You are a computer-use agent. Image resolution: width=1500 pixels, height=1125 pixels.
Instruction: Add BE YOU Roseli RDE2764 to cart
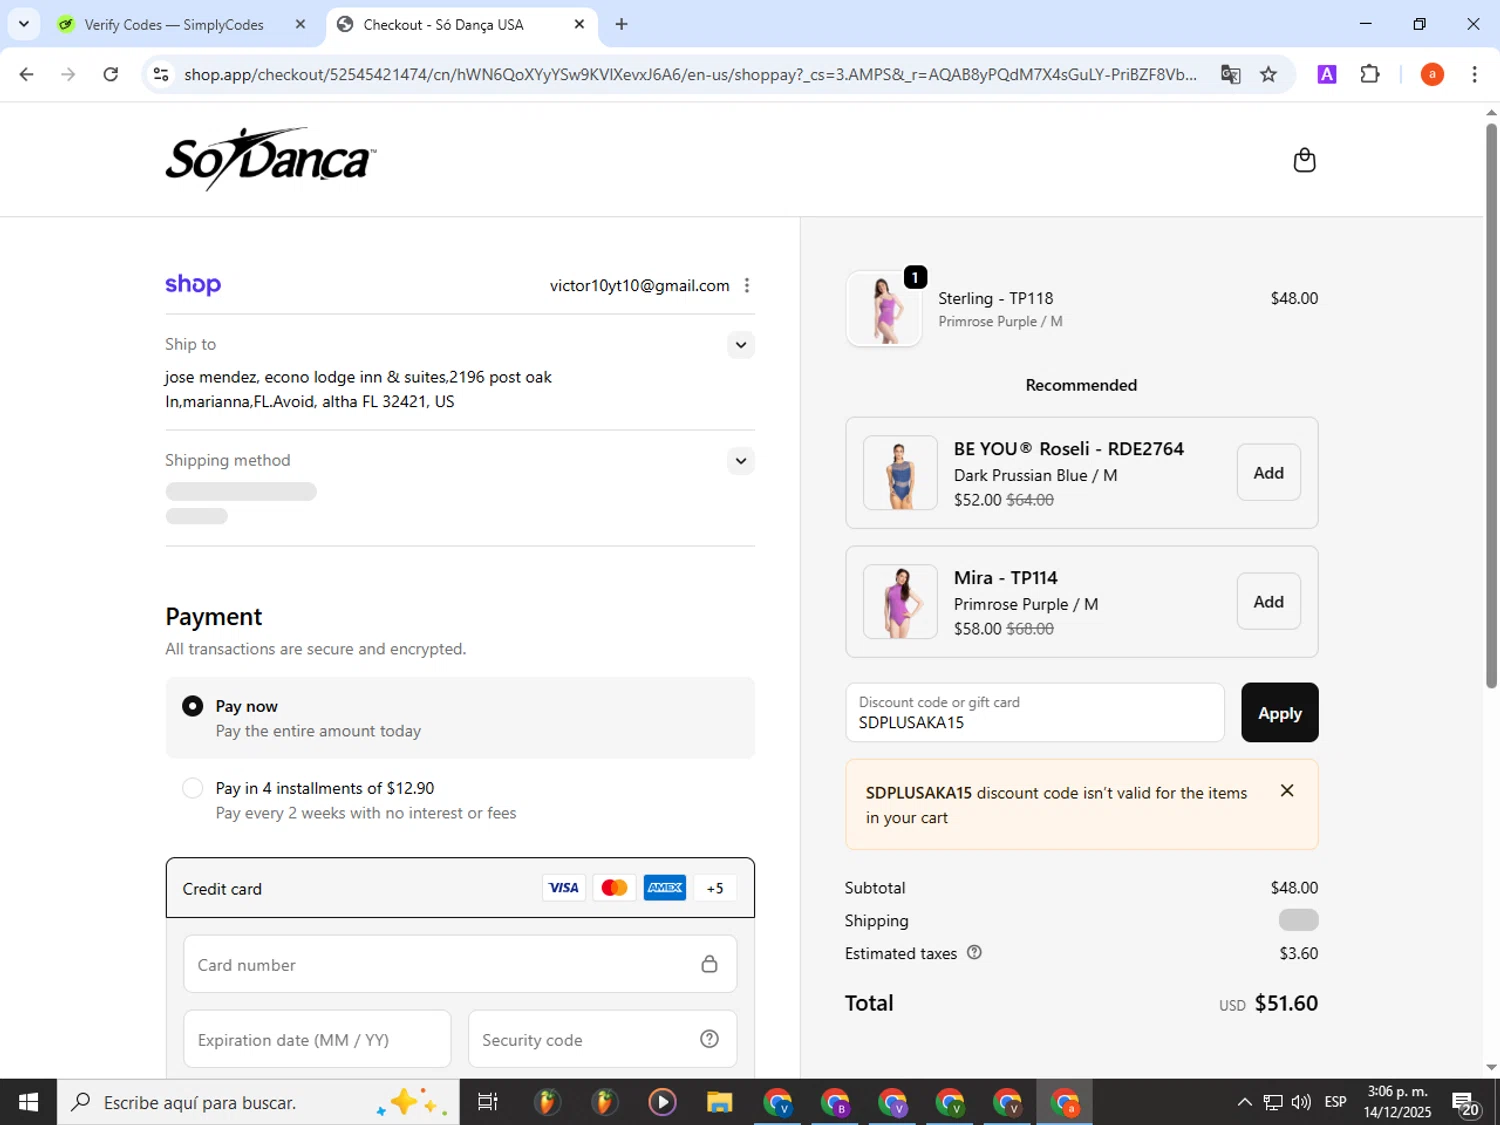click(x=1268, y=473)
